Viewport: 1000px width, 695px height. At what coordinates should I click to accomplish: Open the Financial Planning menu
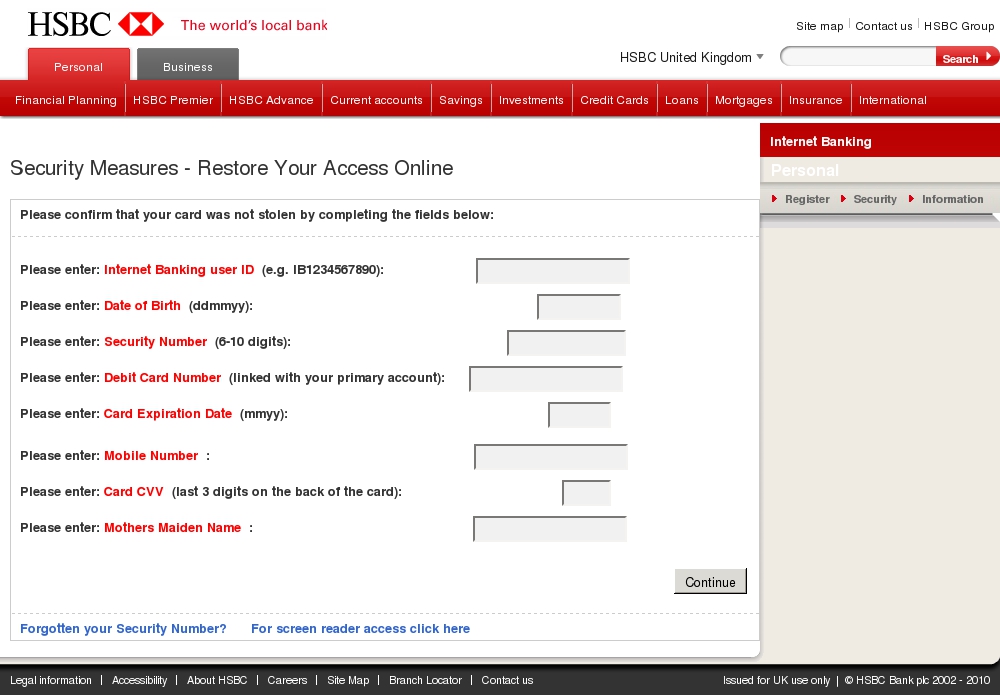pyautogui.click(x=66, y=100)
